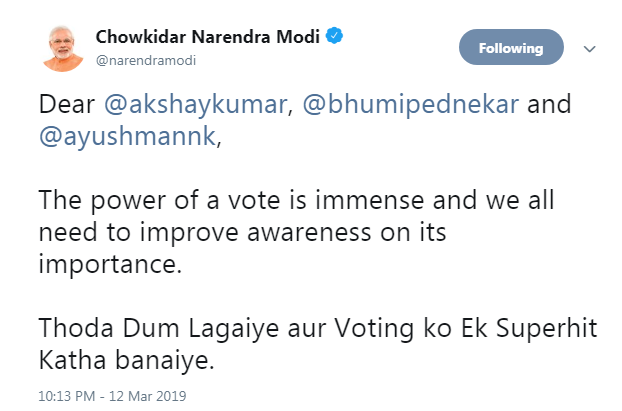Click the blue verified badge icon
This screenshot has height=411, width=622.
tap(334, 36)
